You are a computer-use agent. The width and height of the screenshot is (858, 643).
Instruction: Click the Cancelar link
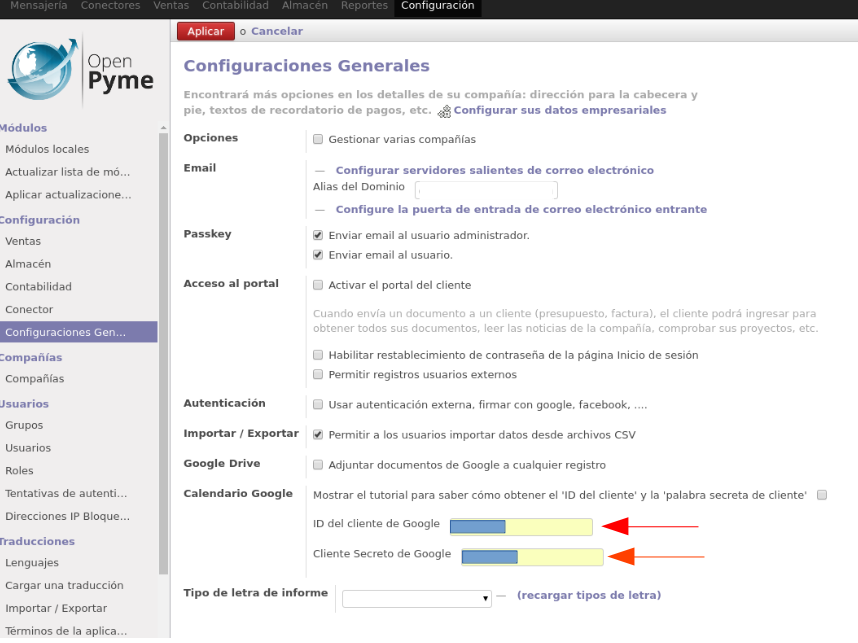(277, 31)
